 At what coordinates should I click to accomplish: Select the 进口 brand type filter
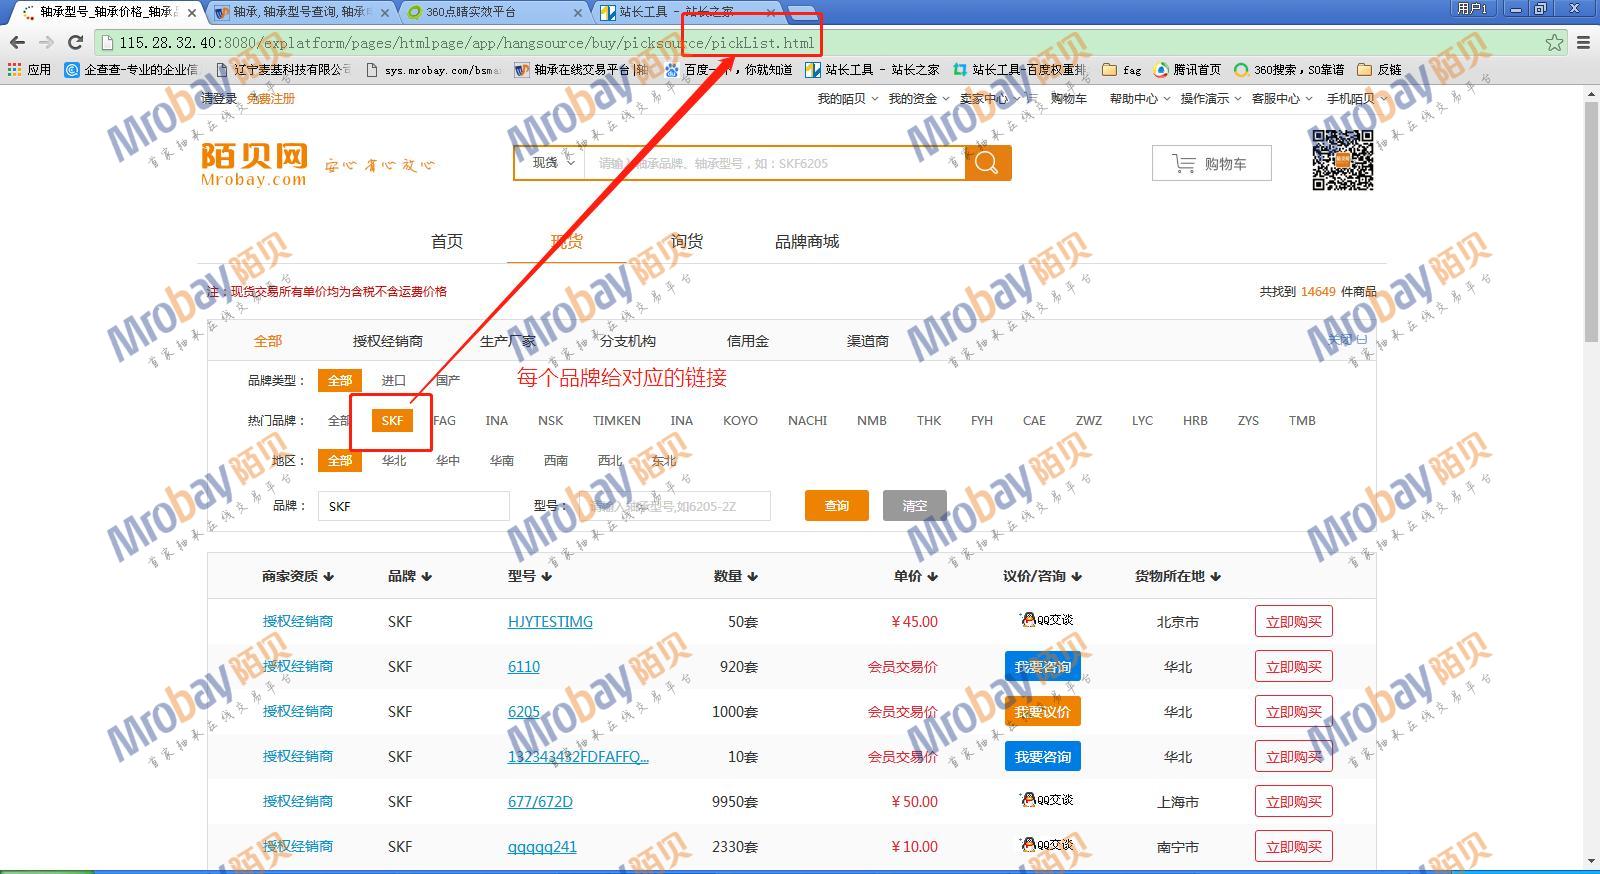[393, 381]
